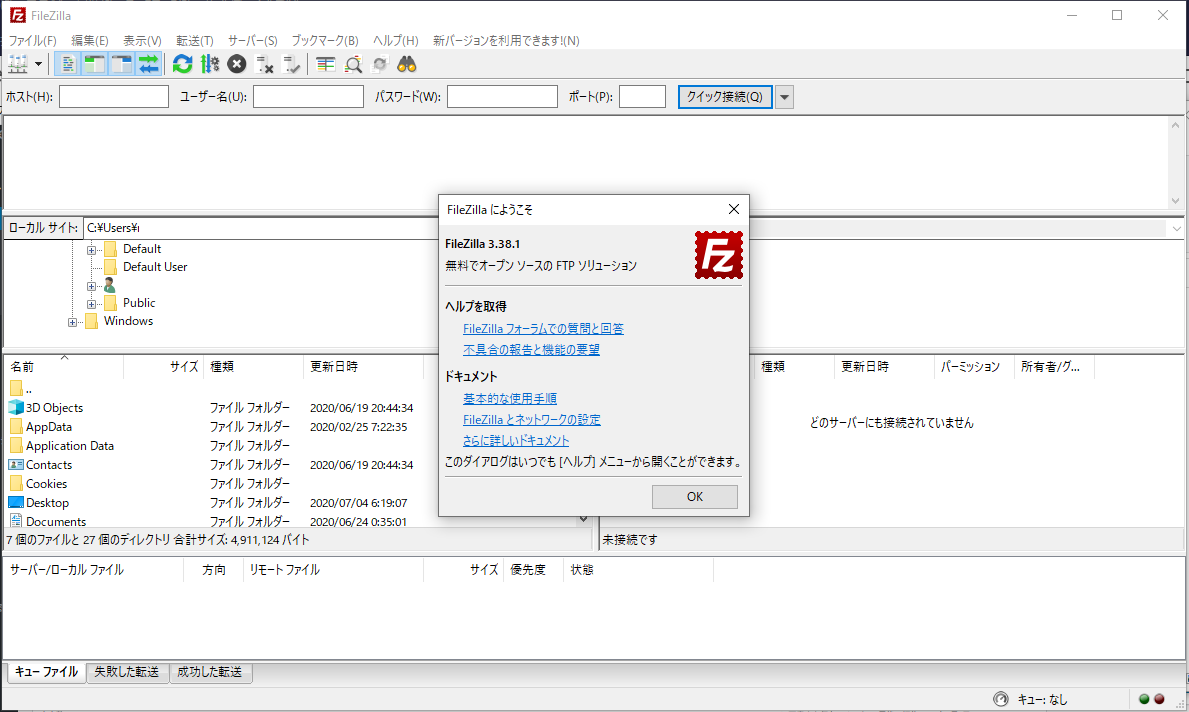Click the ホスト(H) input field

click(113, 96)
